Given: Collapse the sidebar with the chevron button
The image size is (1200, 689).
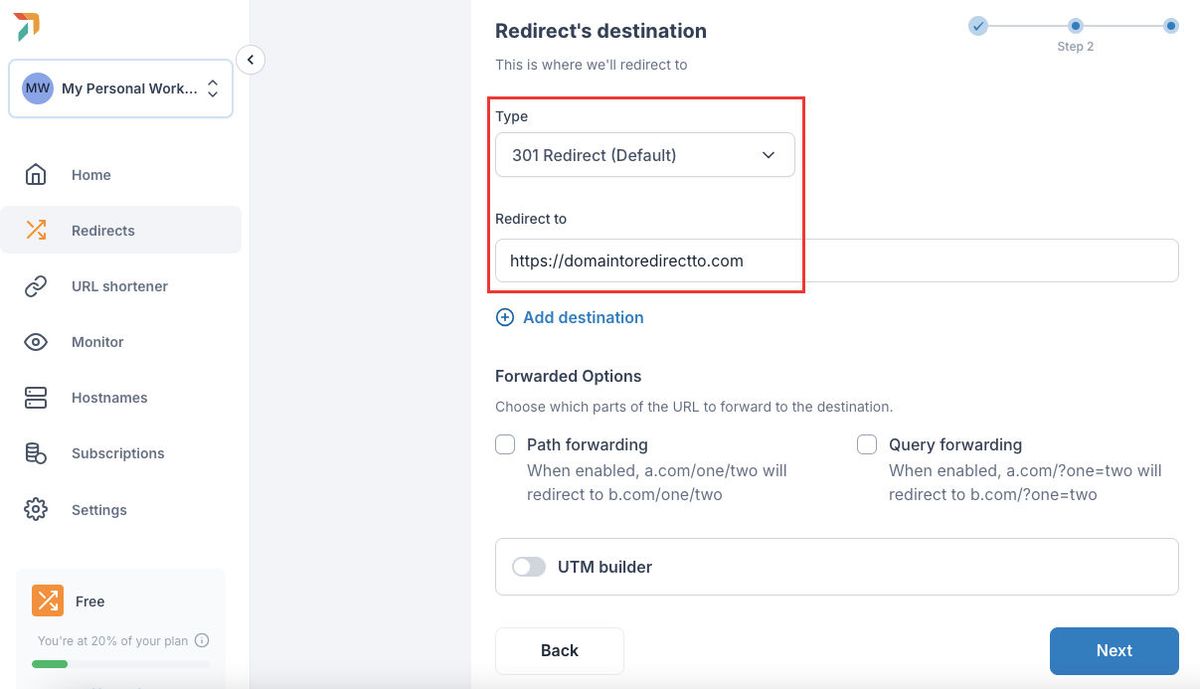Looking at the screenshot, I should click(250, 60).
